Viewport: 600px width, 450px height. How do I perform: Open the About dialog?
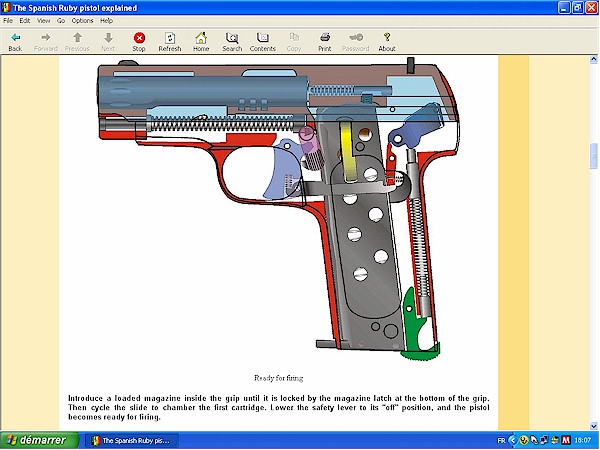[x=387, y=42]
